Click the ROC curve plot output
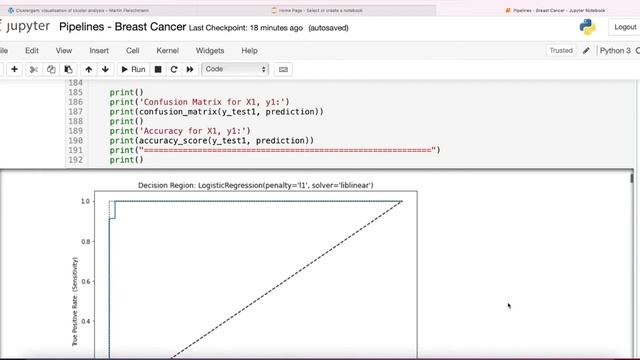The width and height of the screenshot is (640, 360). [256, 275]
